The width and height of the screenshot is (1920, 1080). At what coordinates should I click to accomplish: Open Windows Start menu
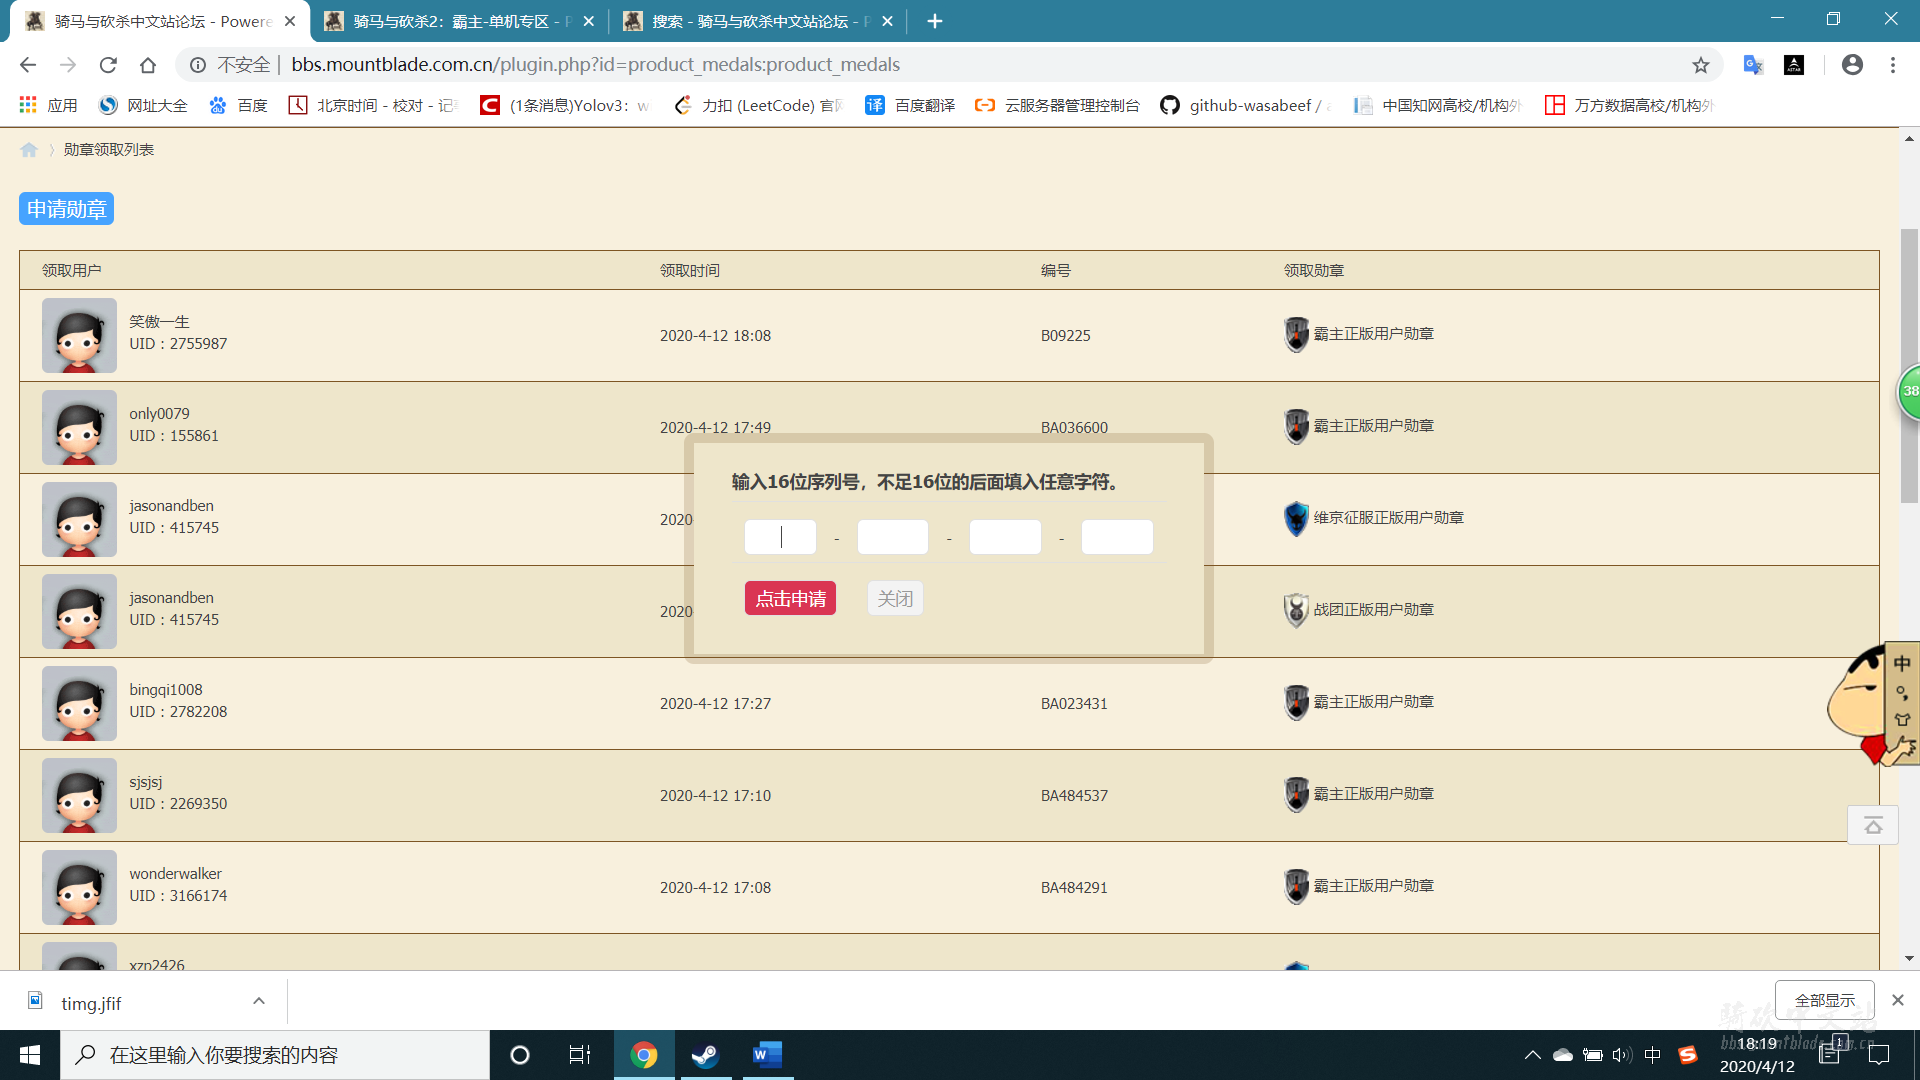(30, 1055)
